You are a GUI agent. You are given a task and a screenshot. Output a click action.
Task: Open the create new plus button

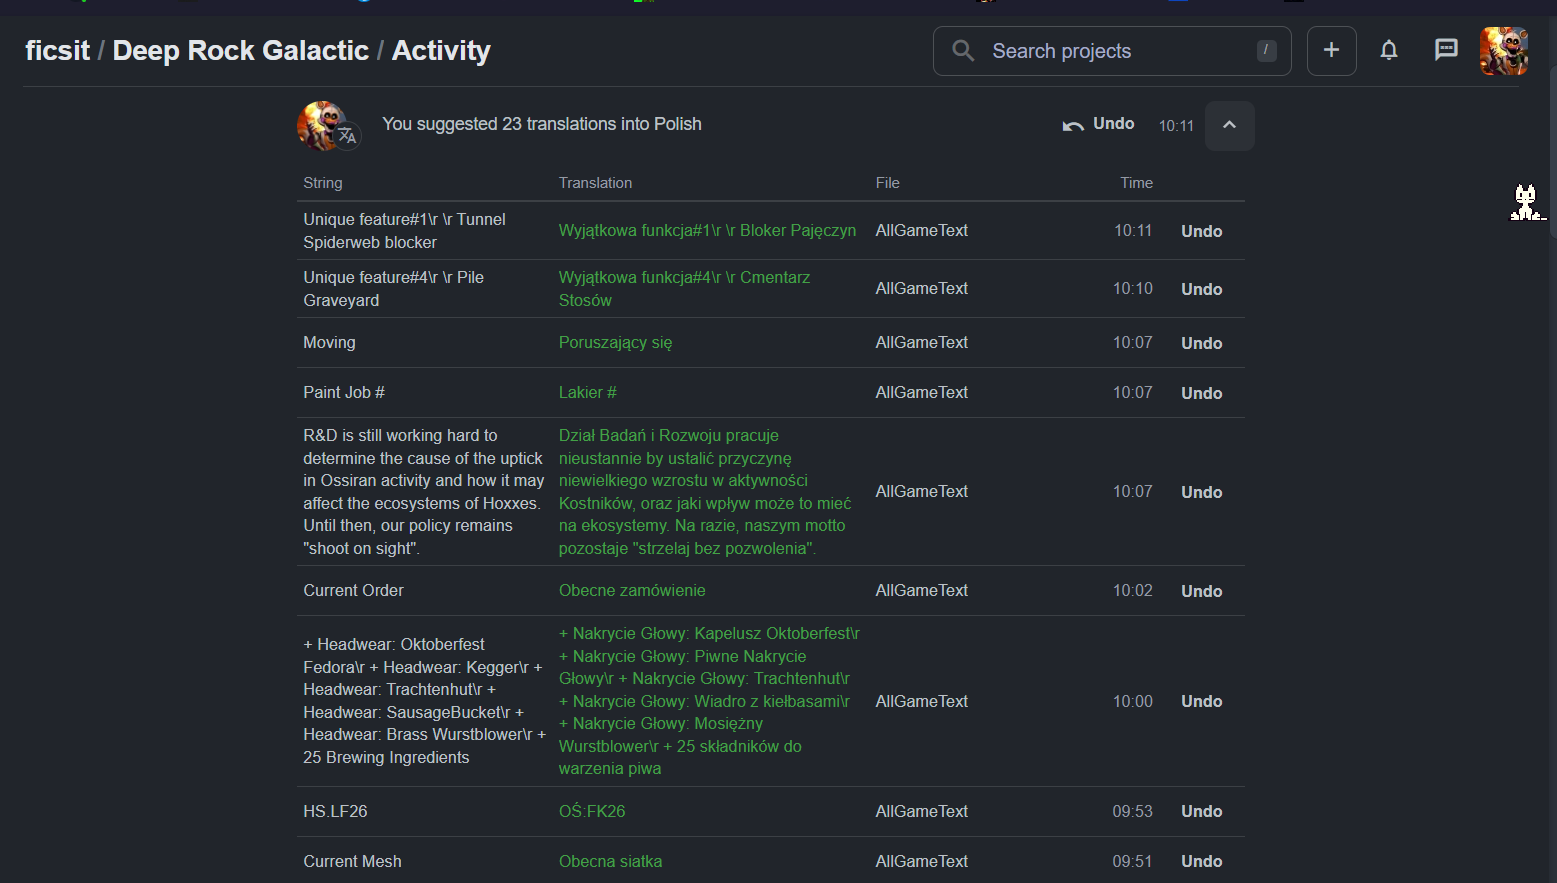1331,51
